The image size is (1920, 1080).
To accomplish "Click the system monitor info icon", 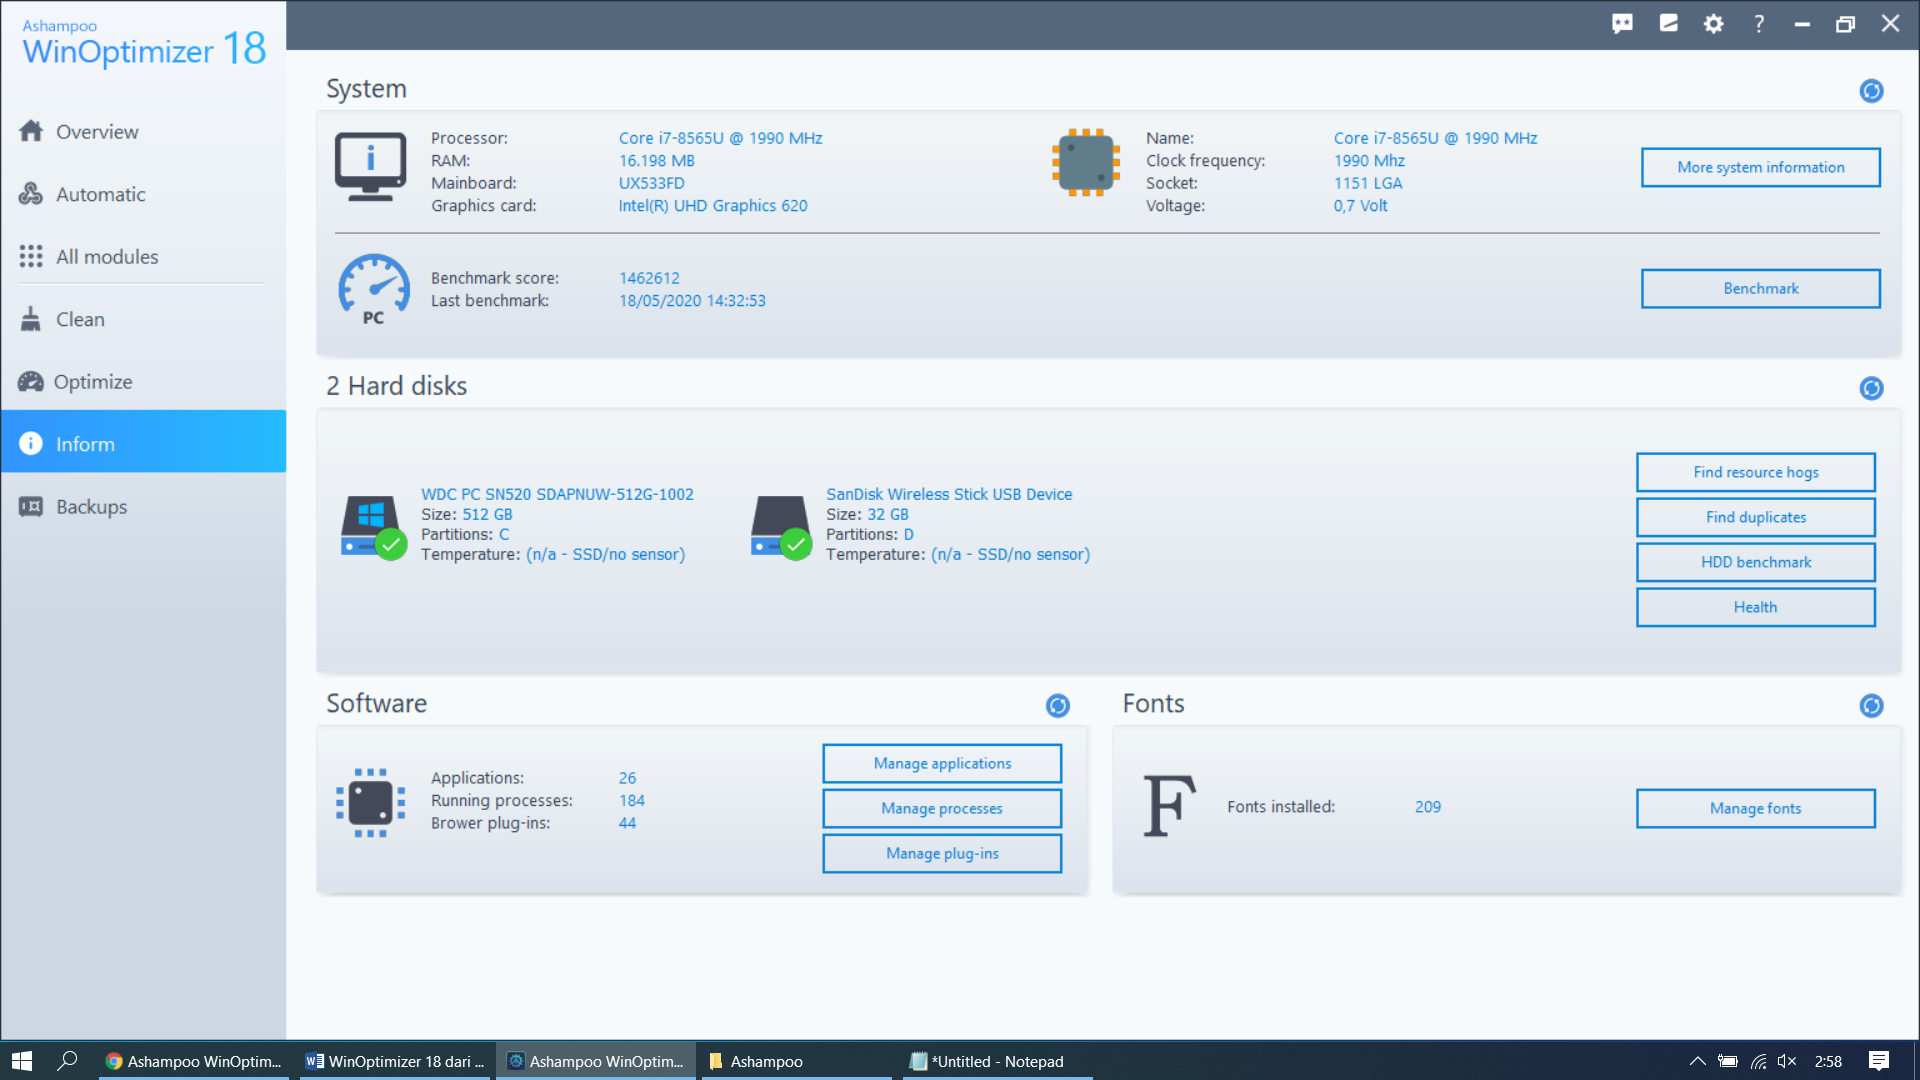I will pyautogui.click(x=370, y=166).
